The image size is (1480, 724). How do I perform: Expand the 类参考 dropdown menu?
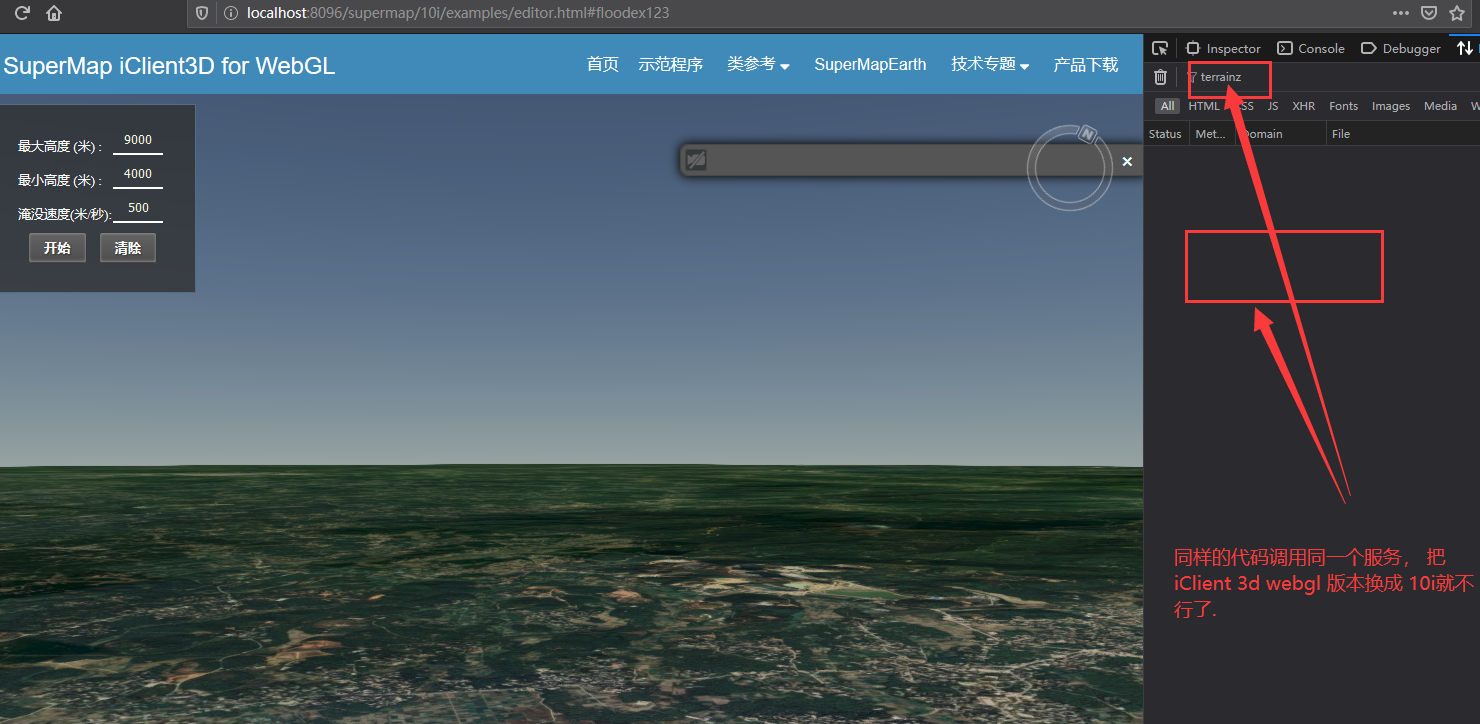coord(758,64)
